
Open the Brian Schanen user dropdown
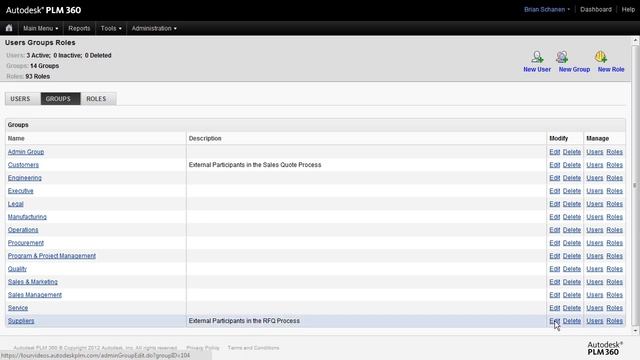(547, 9)
